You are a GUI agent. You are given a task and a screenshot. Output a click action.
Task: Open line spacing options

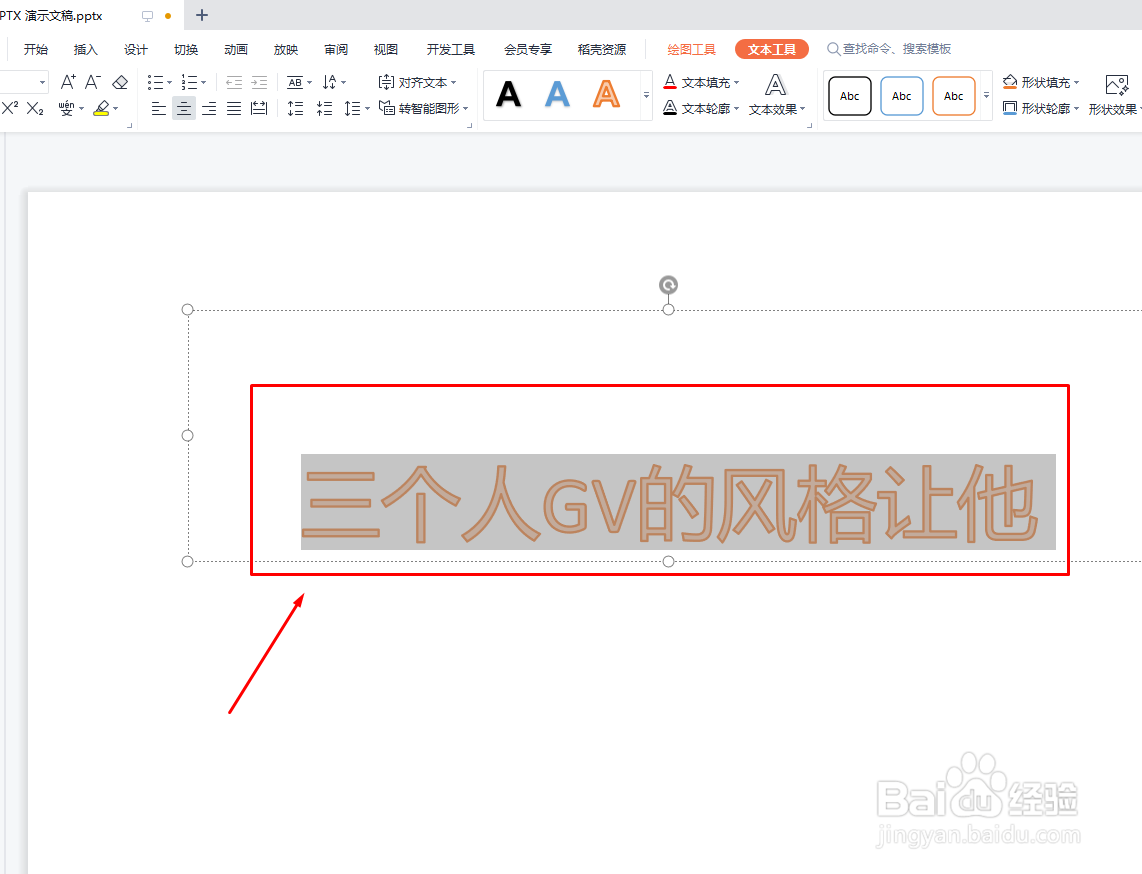click(357, 109)
